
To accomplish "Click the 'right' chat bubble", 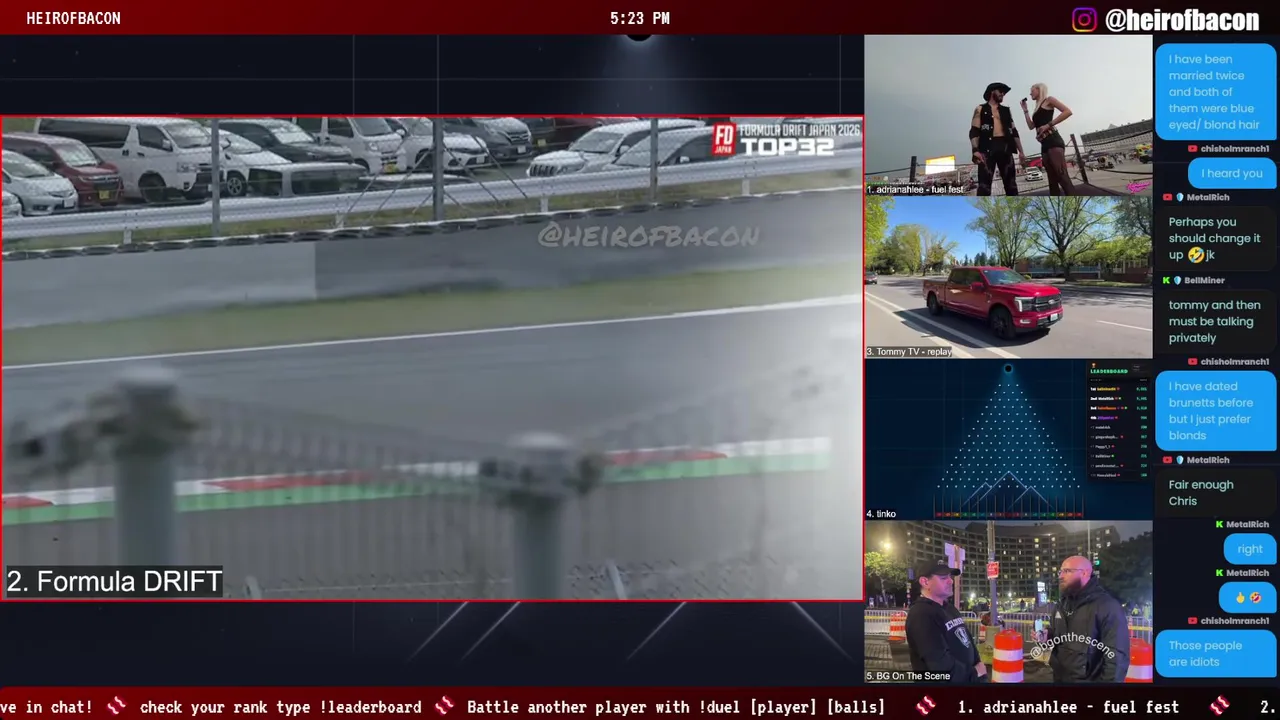I will click(x=1250, y=548).
